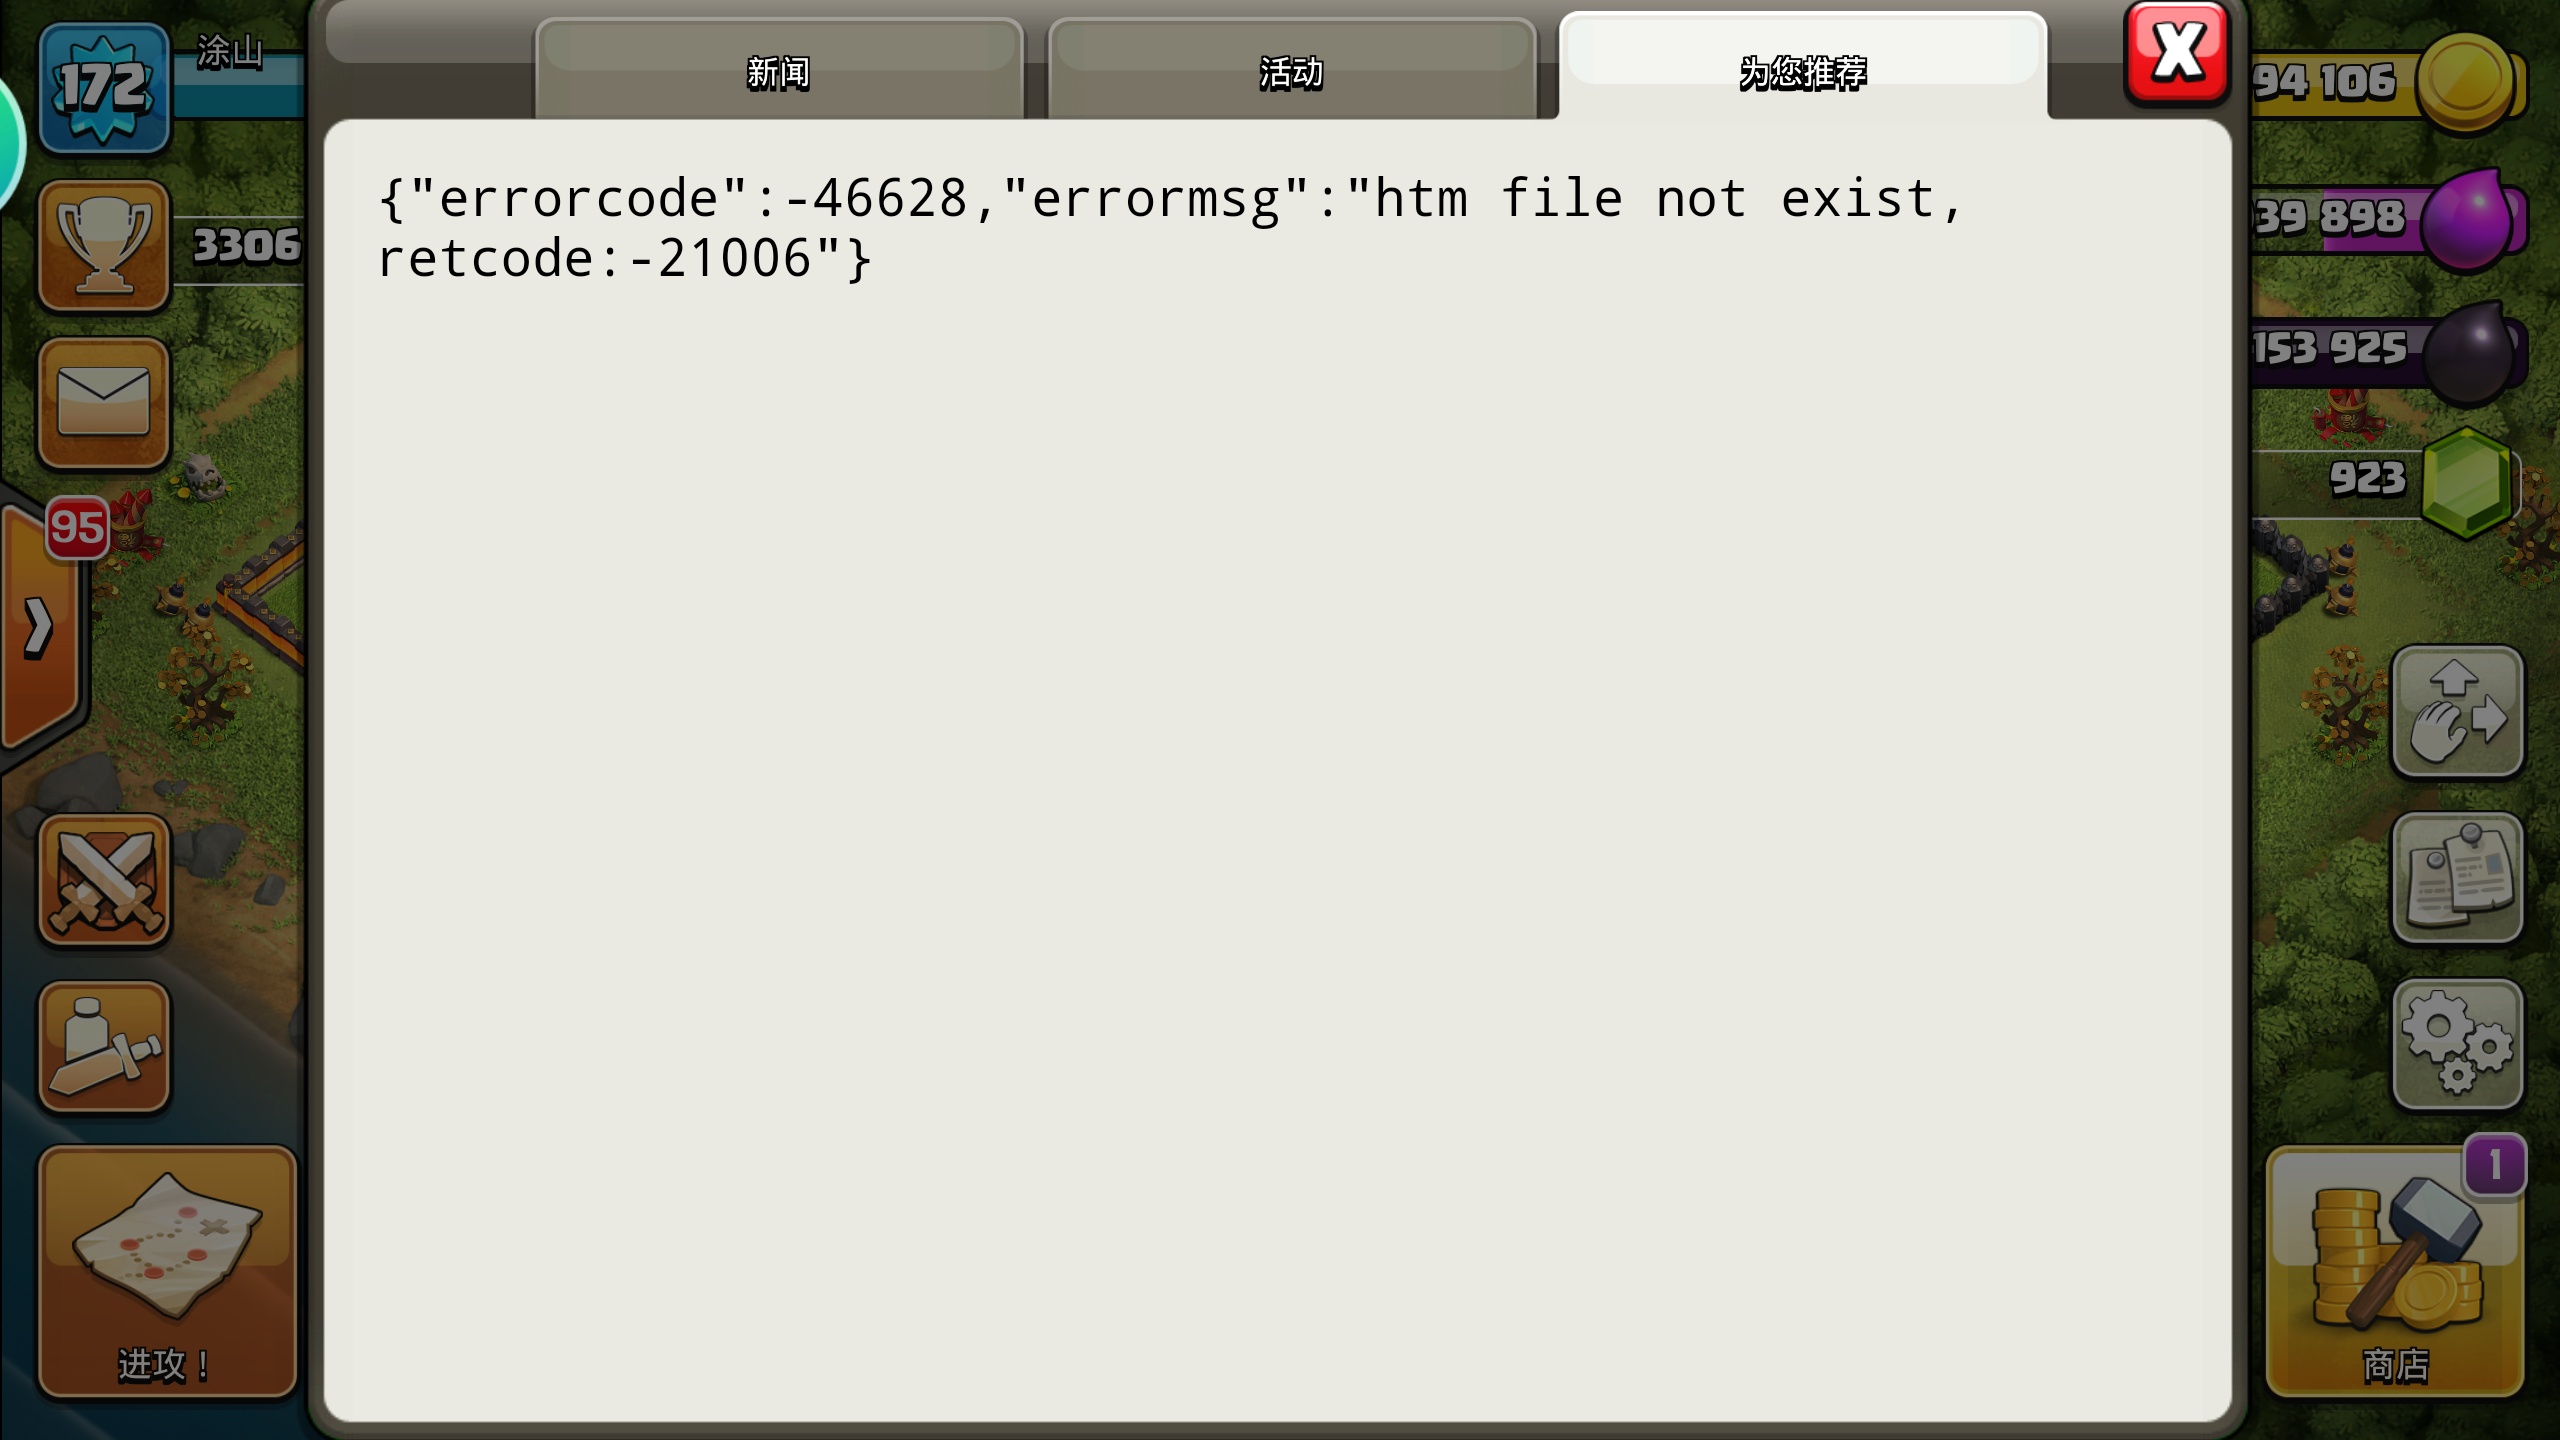The height and width of the screenshot is (1440, 2560).
Task: Open the settings gears icon
Action: pyautogui.click(x=2457, y=1044)
